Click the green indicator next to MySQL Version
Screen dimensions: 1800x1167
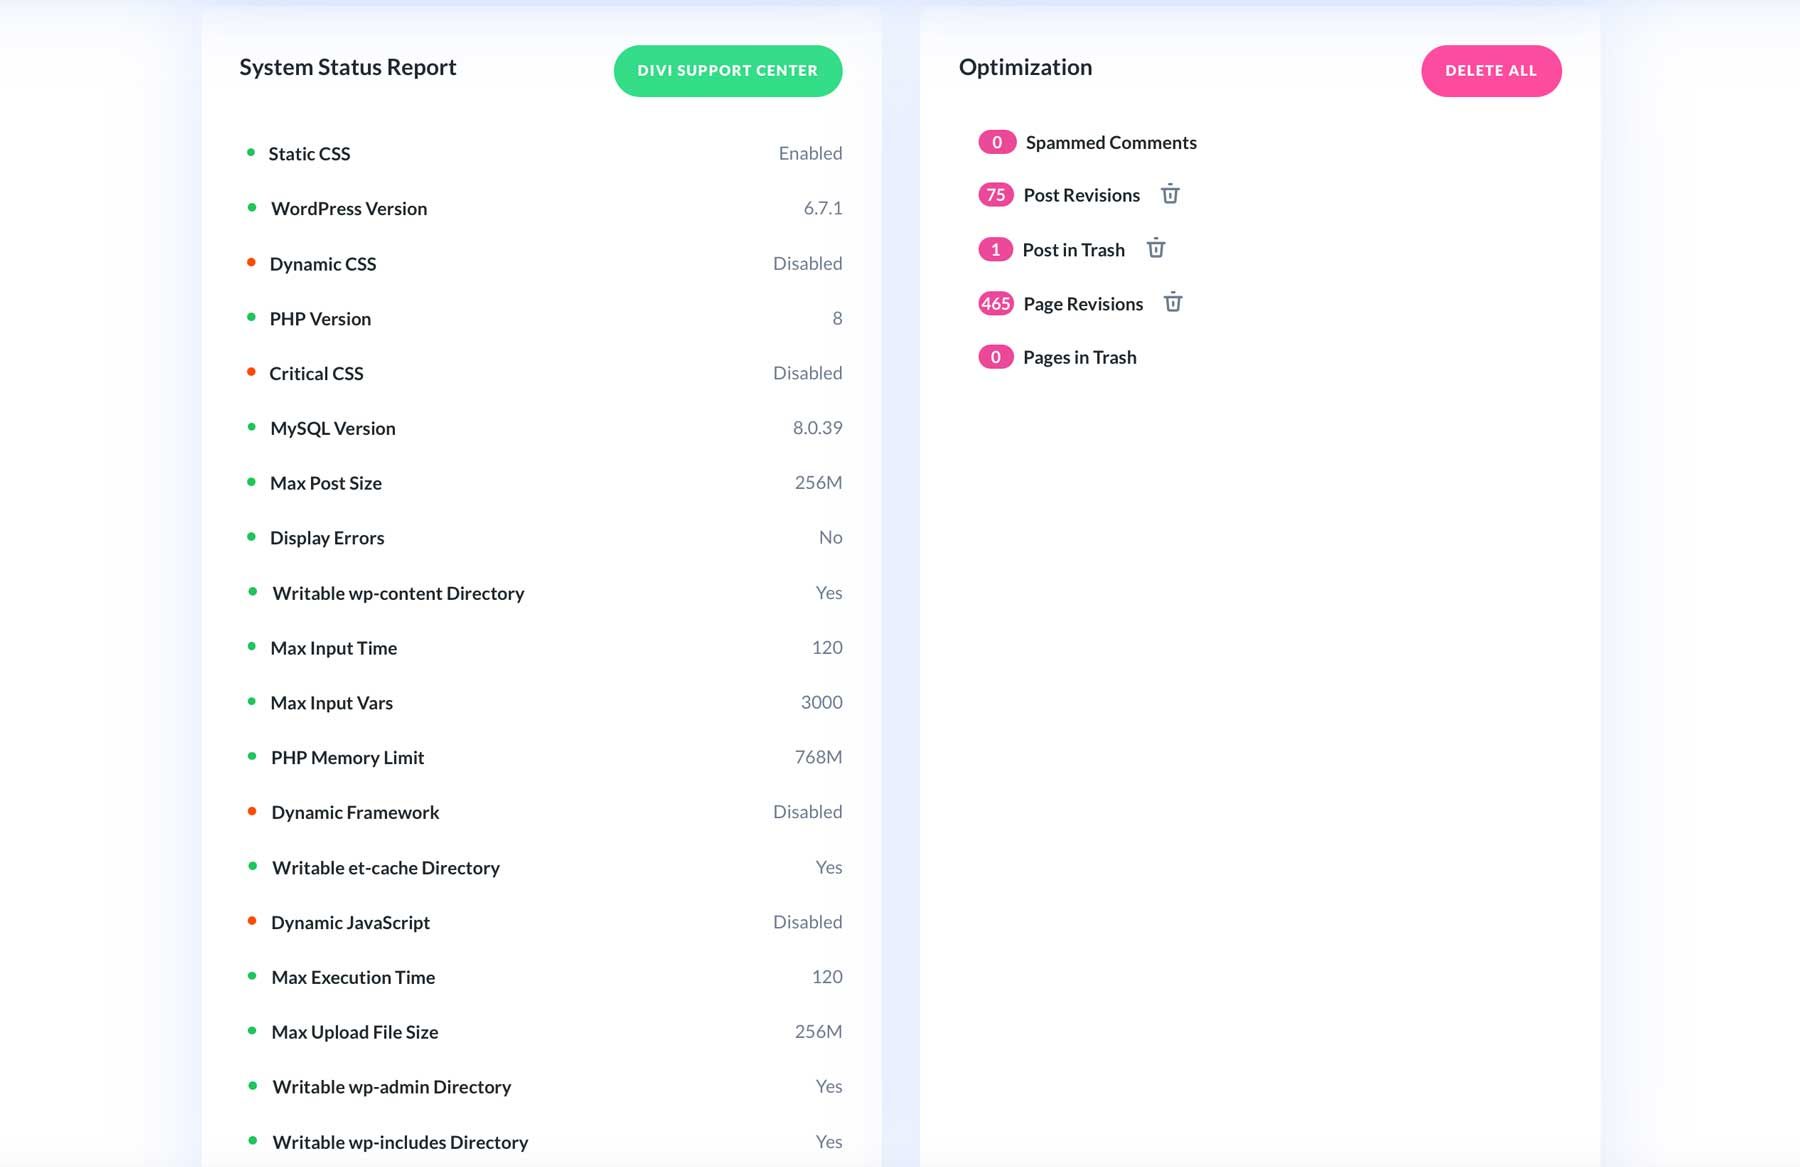tap(252, 426)
